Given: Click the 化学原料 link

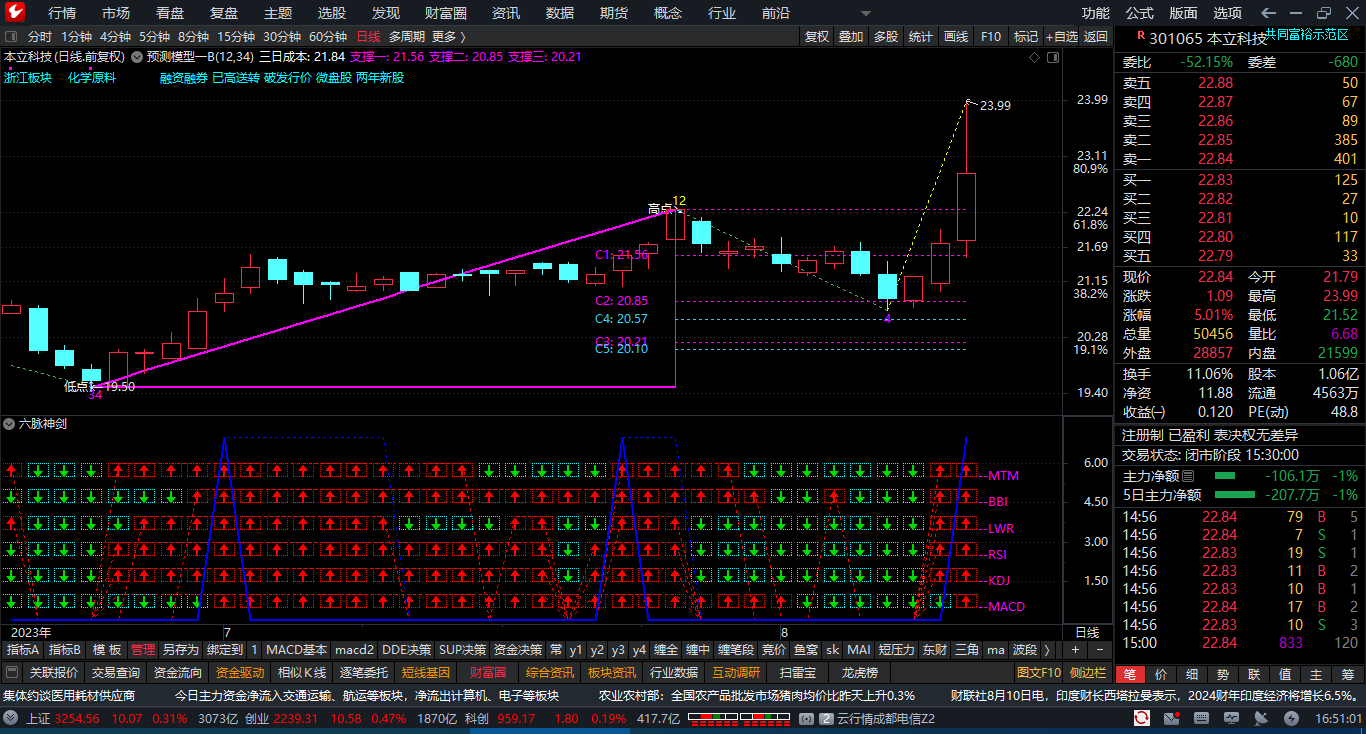Looking at the screenshot, I should (x=92, y=77).
